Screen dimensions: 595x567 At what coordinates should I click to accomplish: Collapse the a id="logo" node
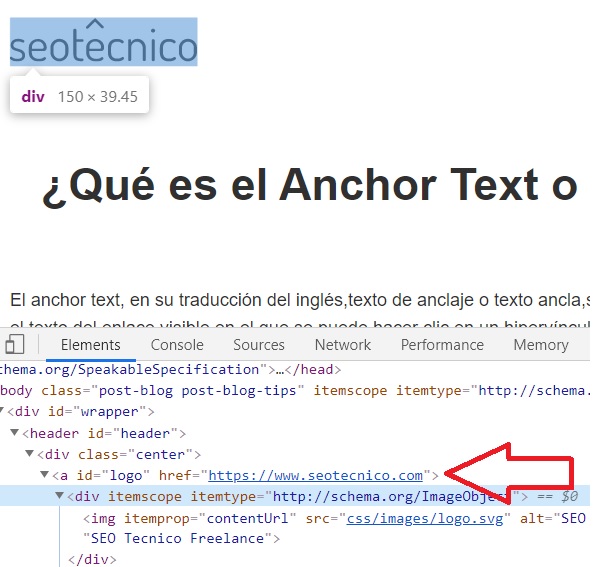[x=45, y=474]
